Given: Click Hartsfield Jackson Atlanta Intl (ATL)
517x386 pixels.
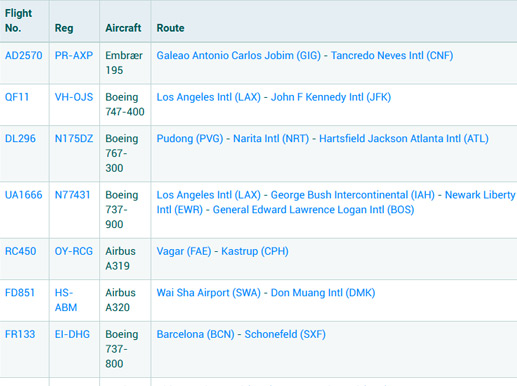Looking at the screenshot, I should click(404, 138).
